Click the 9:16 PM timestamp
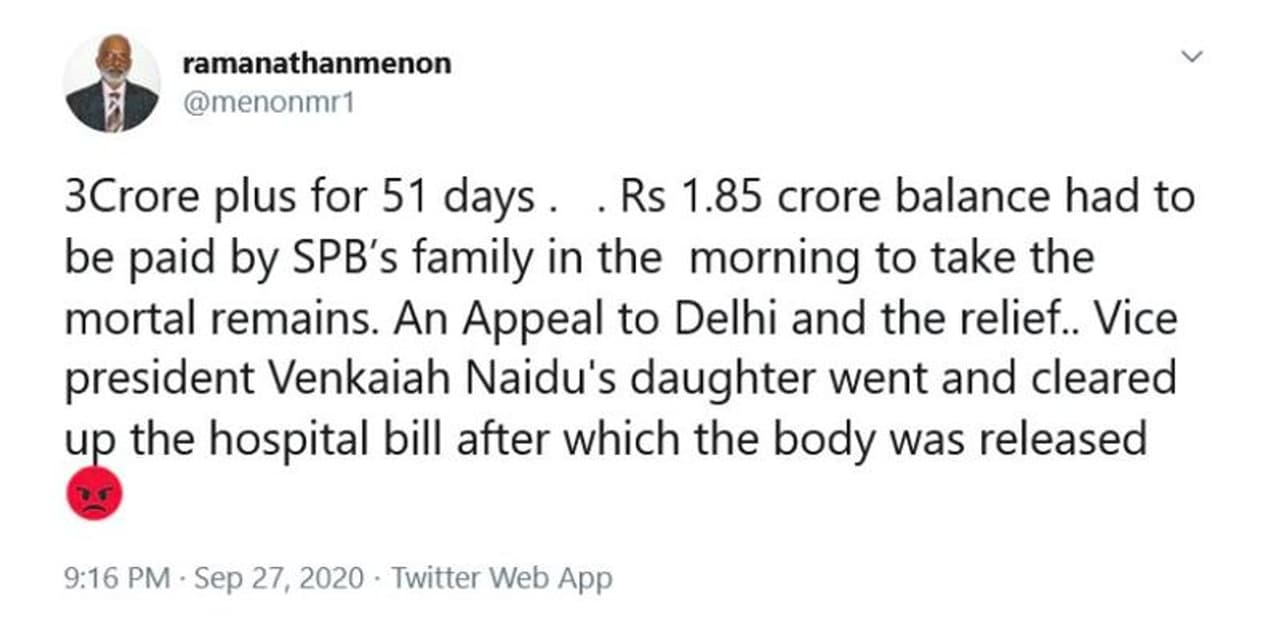The image size is (1280, 621). (x=118, y=578)
